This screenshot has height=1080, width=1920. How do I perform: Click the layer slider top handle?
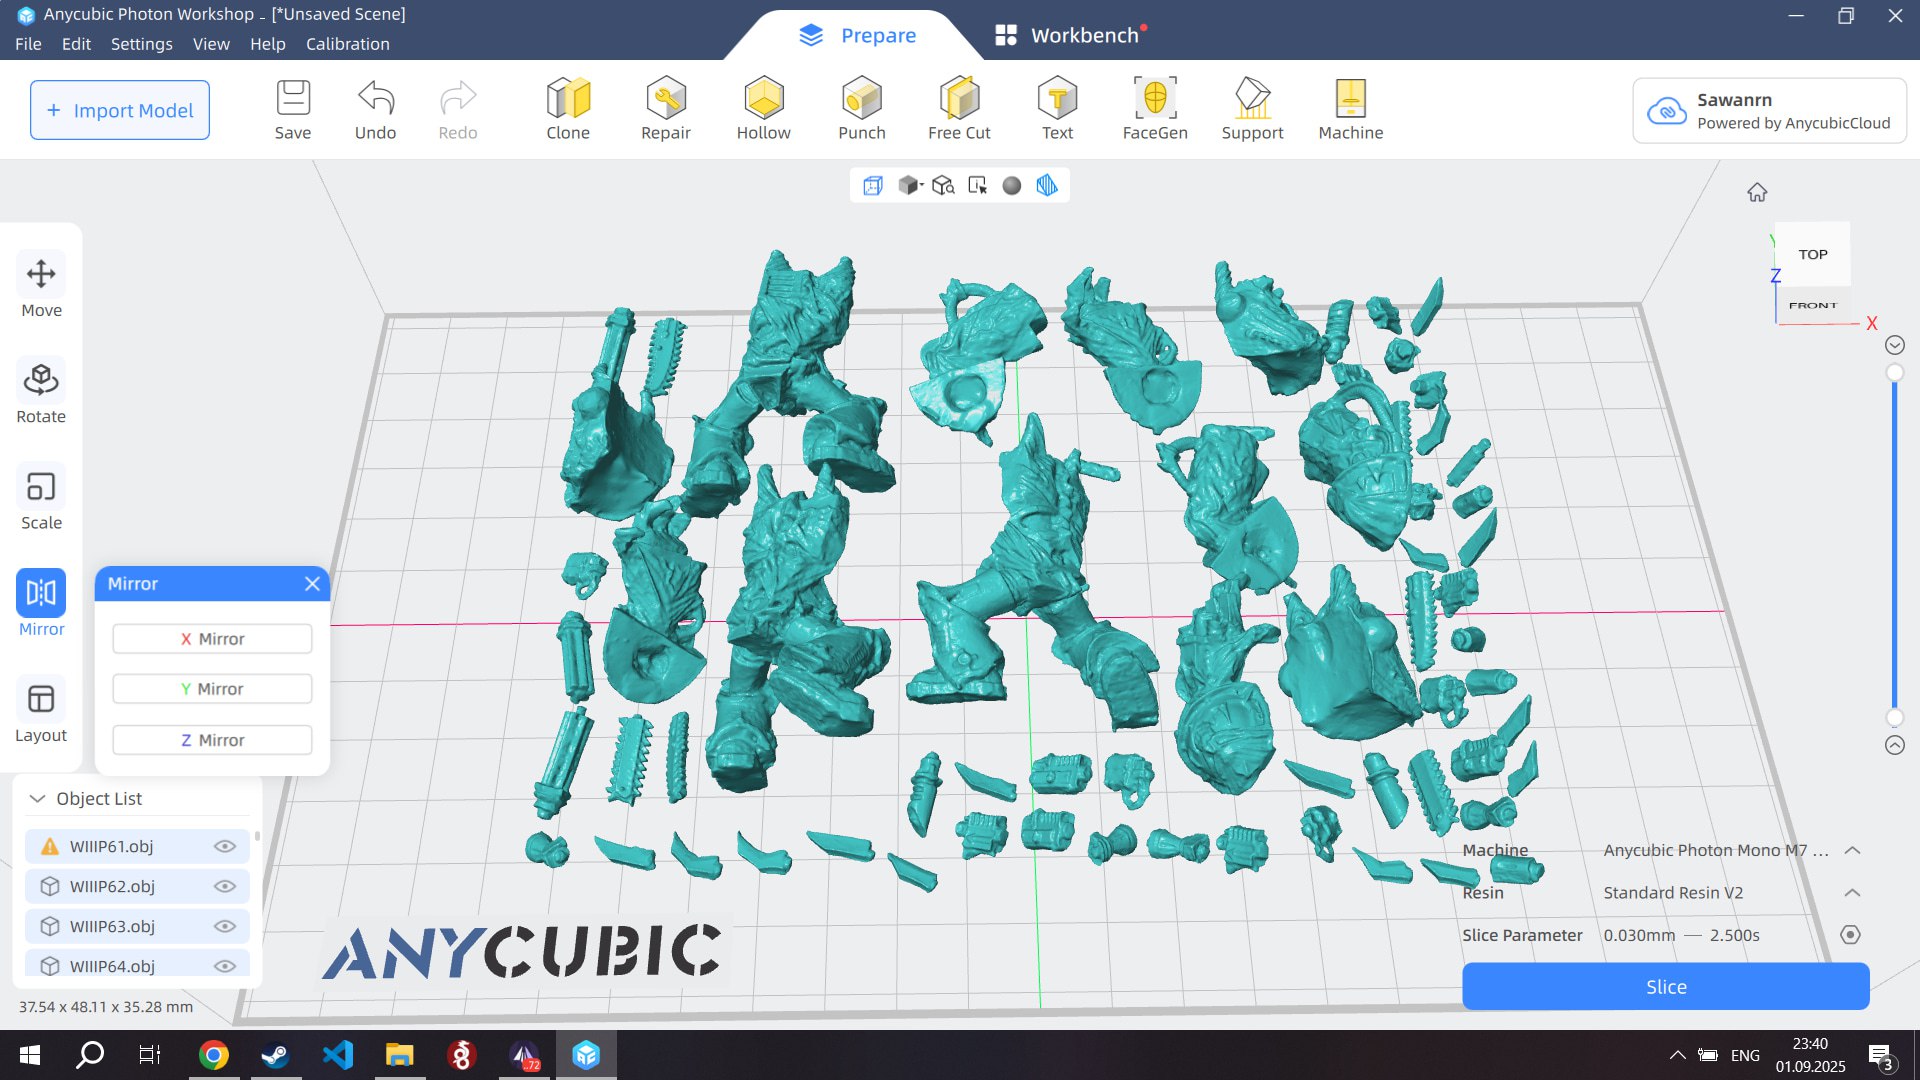tap(1894, 373)
